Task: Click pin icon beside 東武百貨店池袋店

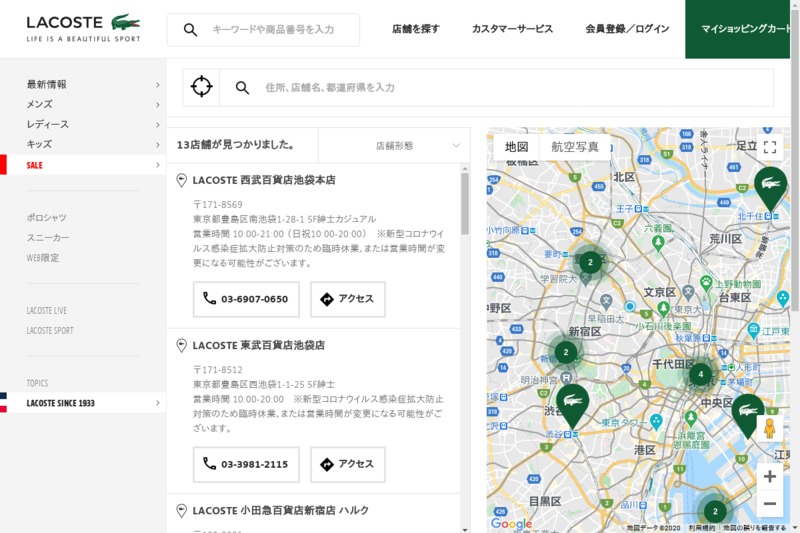Action: 181,345
